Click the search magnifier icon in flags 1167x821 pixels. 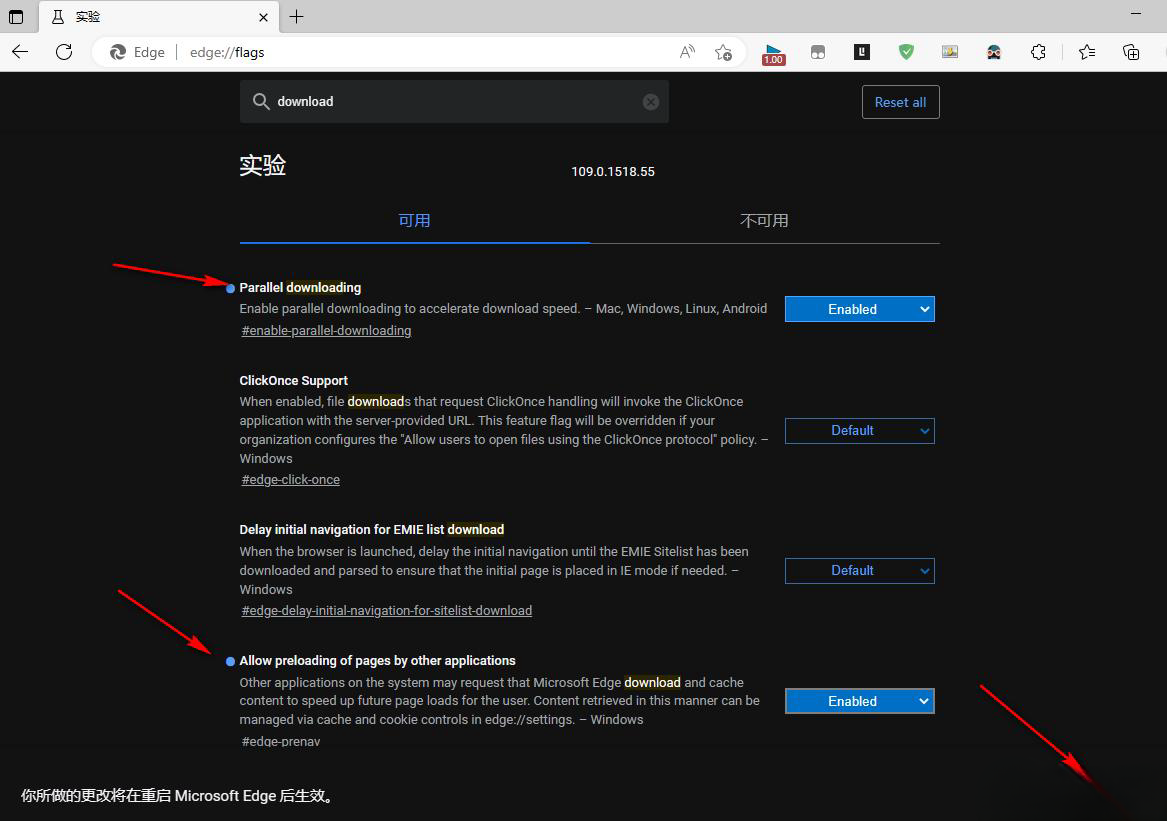point(260,101)
